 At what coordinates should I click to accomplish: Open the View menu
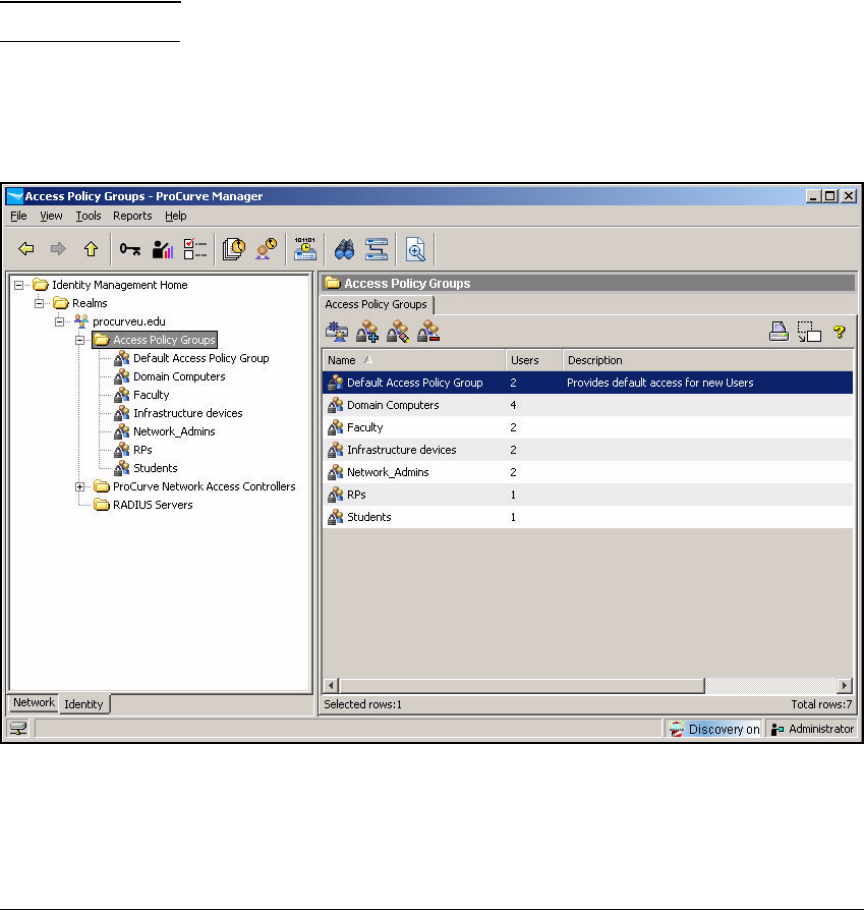coord(51,216)
